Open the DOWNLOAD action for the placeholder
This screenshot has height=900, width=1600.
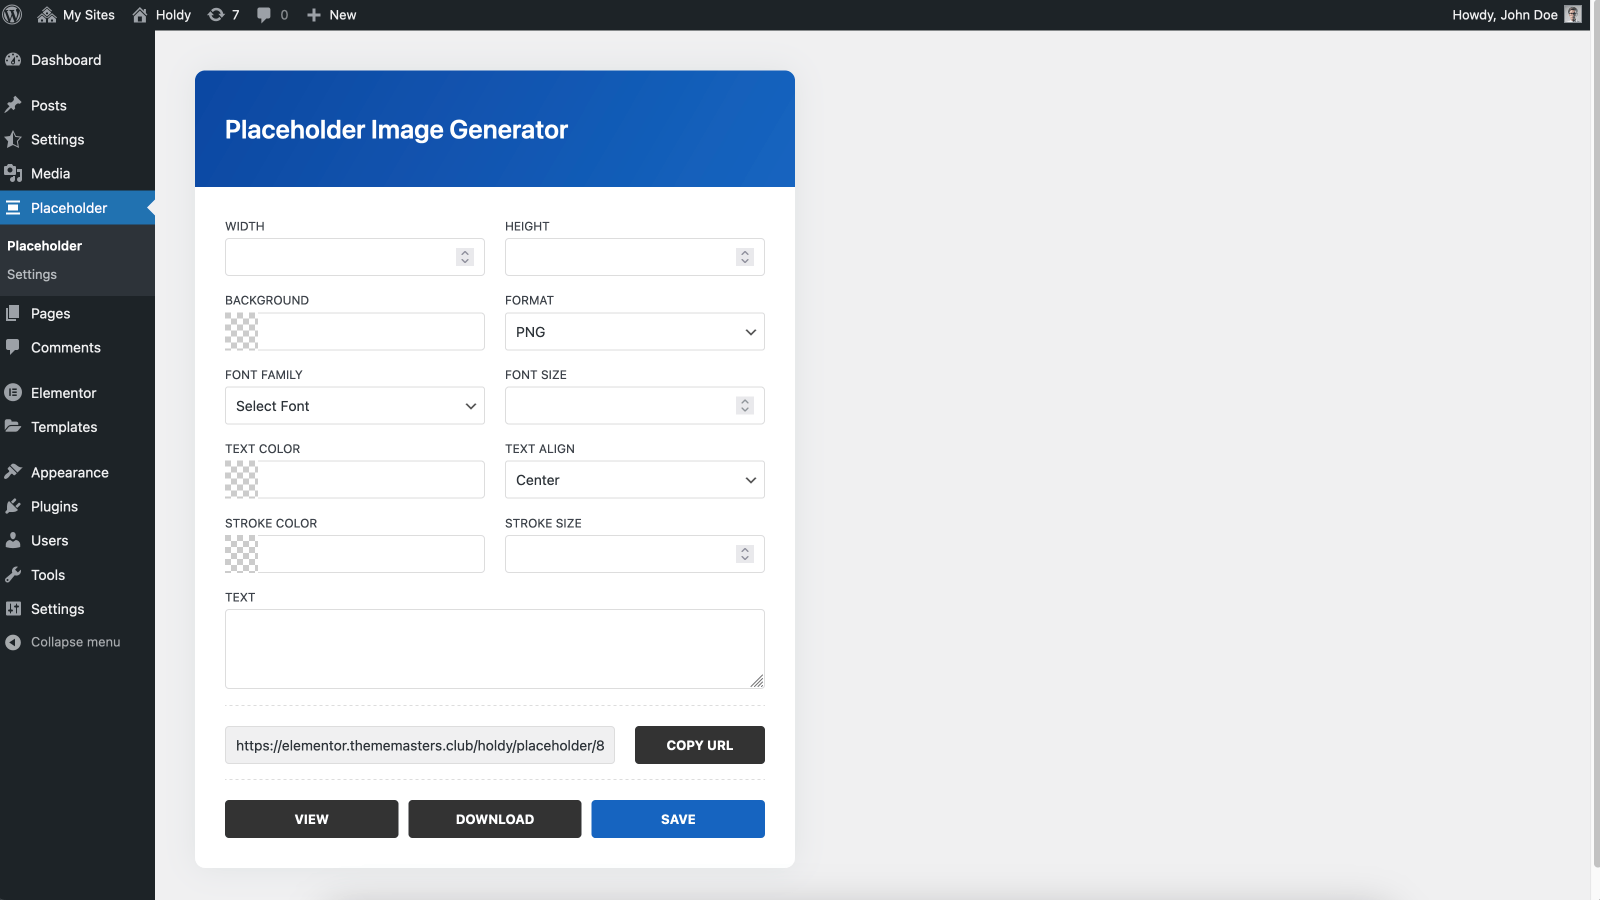[x=494, y=818]
